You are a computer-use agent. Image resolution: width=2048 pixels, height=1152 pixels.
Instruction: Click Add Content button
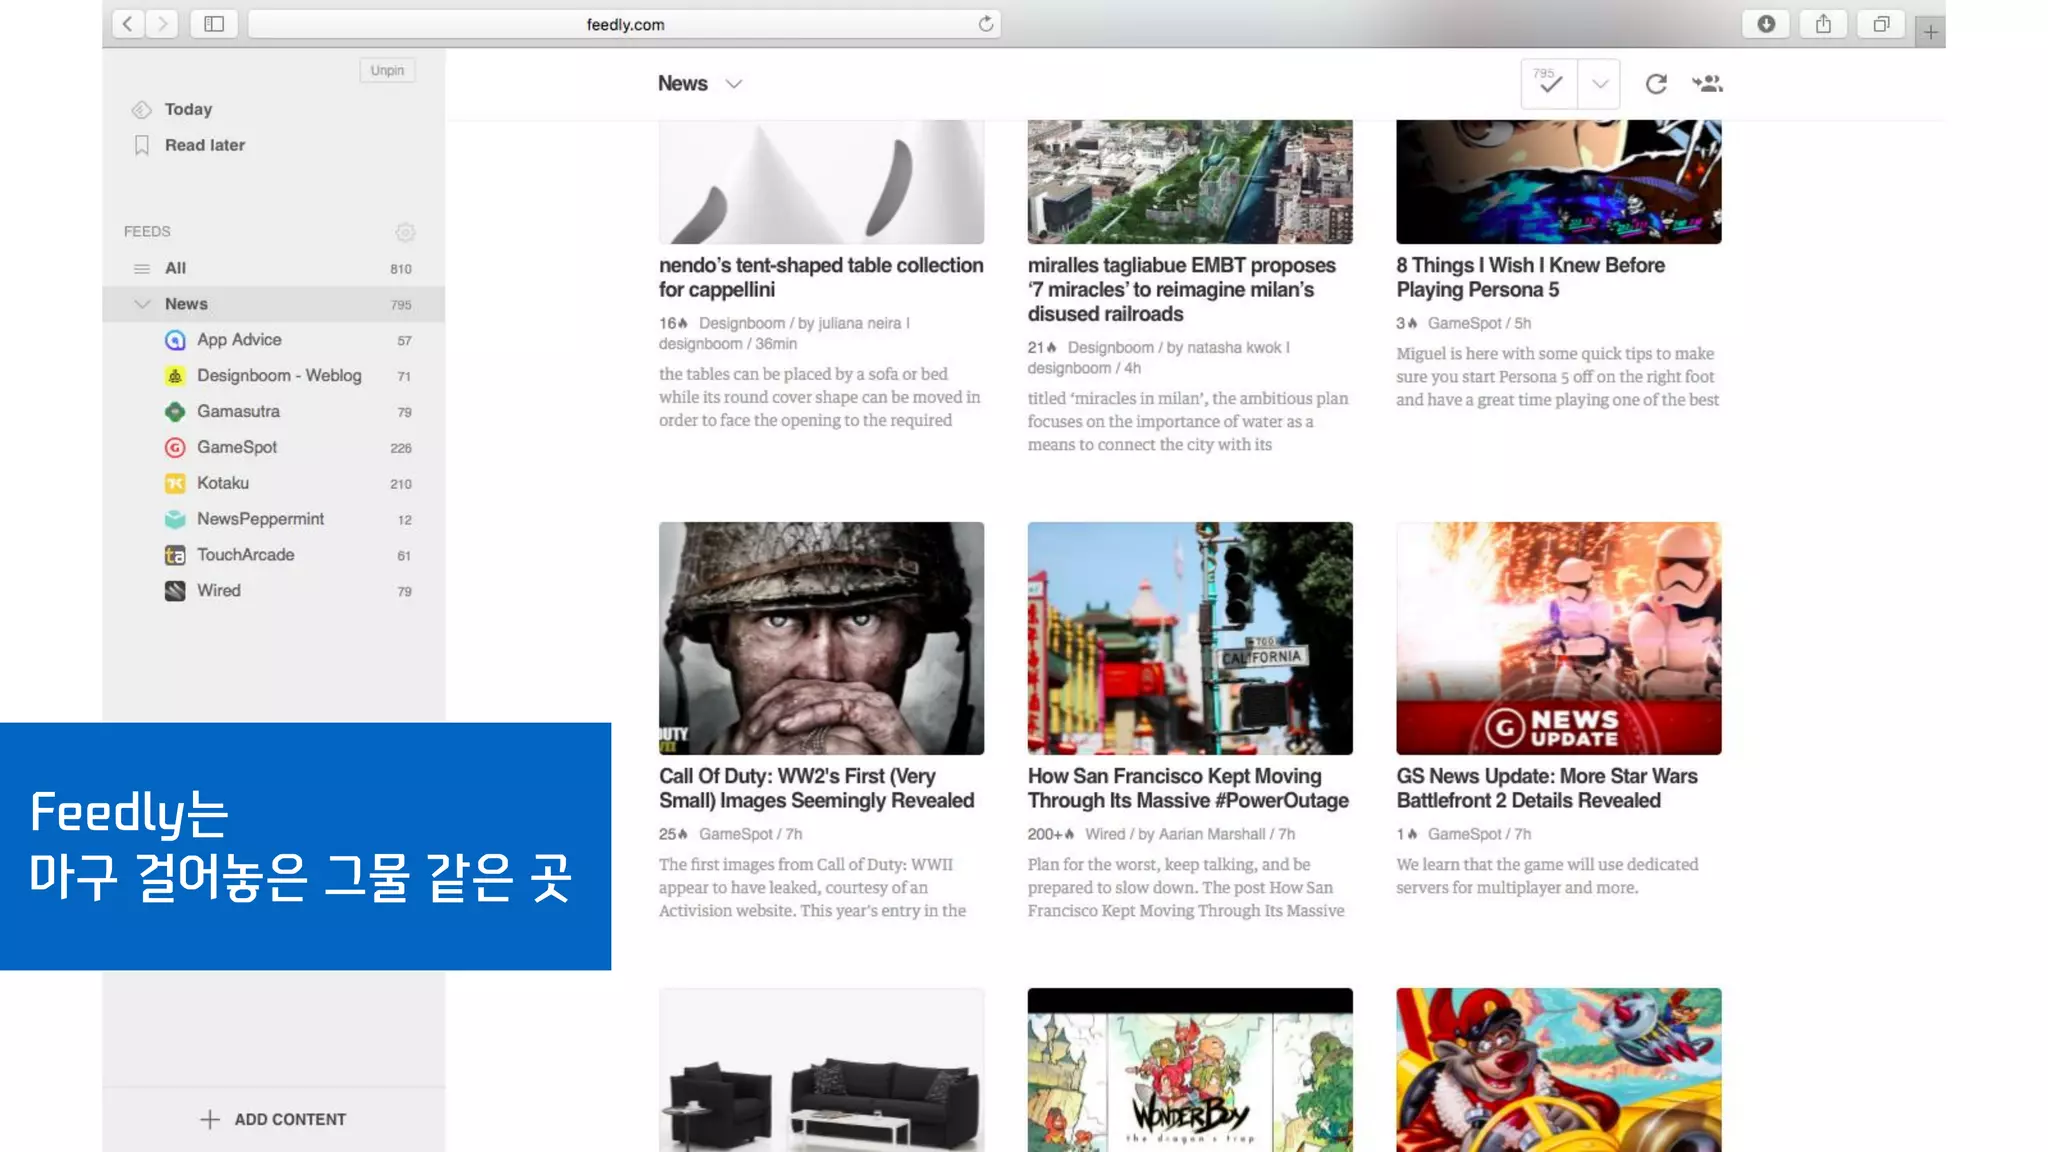pyautogui.click(x=273, y=1120)
